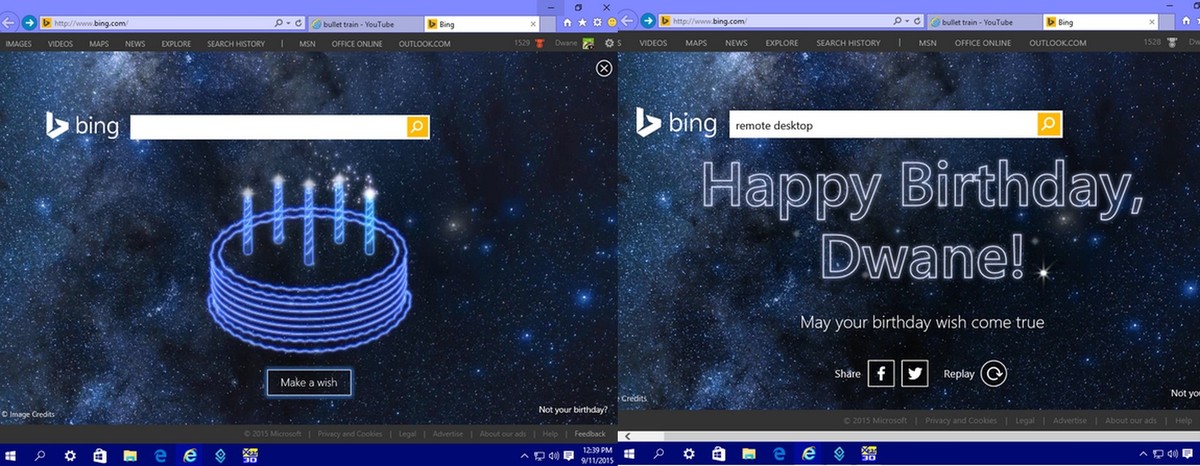
Task: Open Bing rewards medal icon in right window
Action: point(1171,43)
